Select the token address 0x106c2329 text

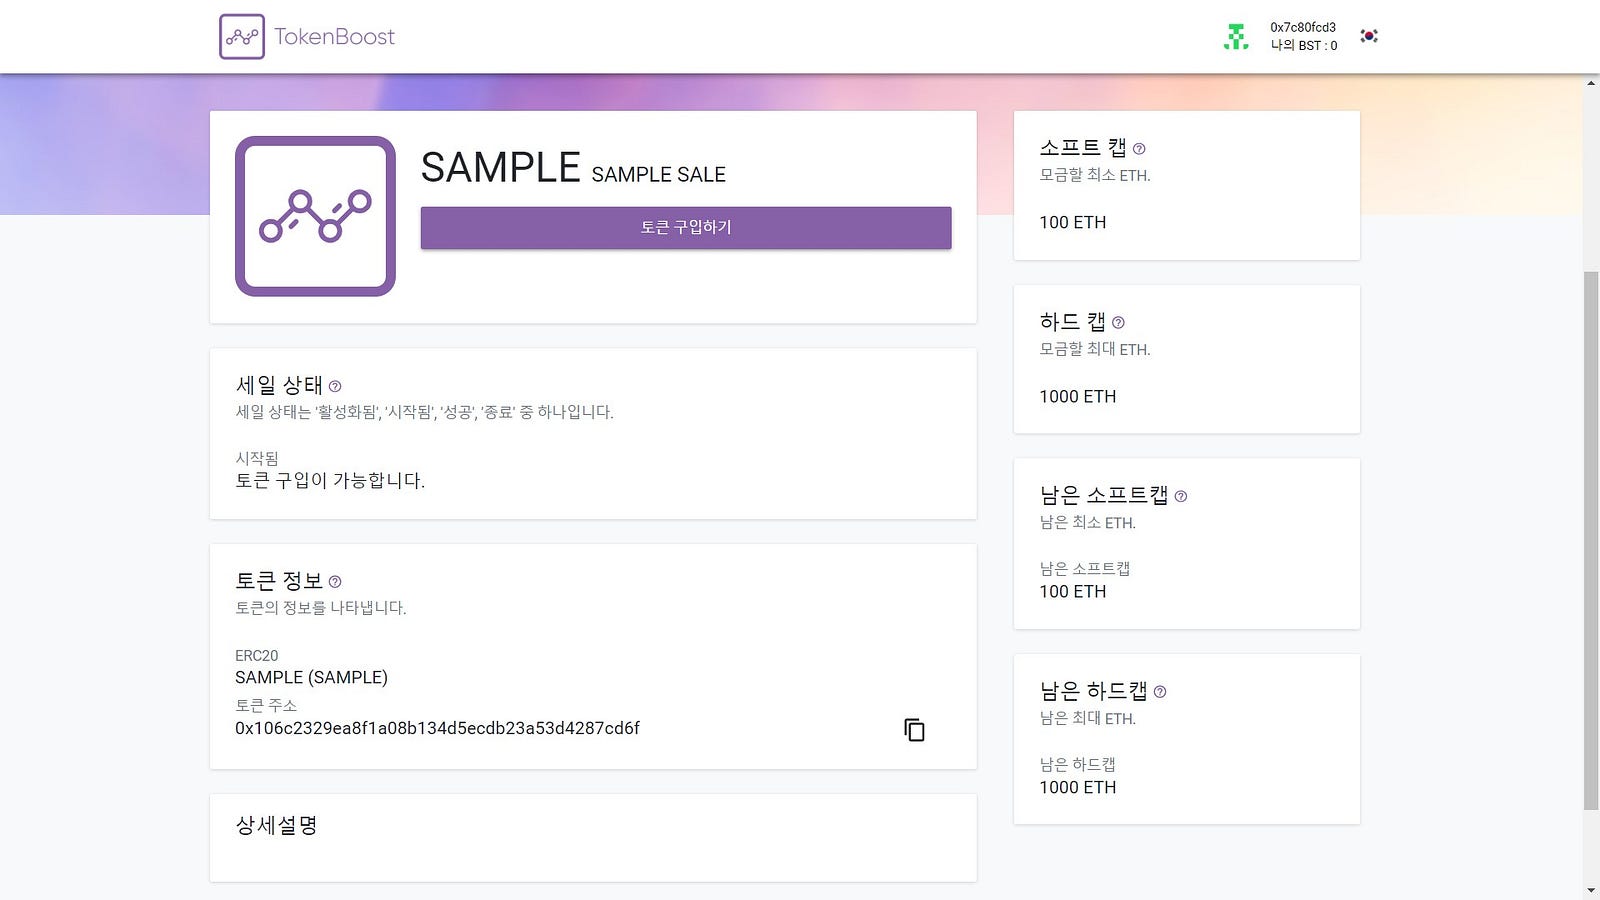[437, 729]
